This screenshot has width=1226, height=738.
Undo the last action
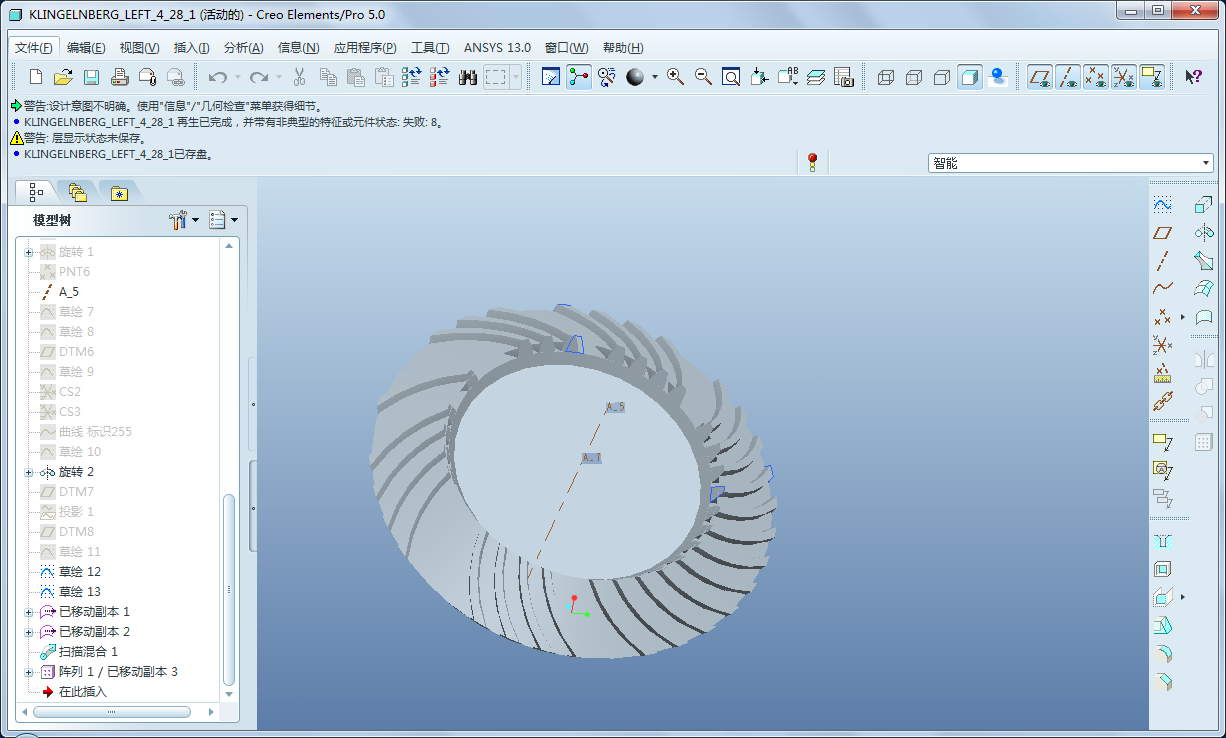pyautogui.click(x=218, y=77)
